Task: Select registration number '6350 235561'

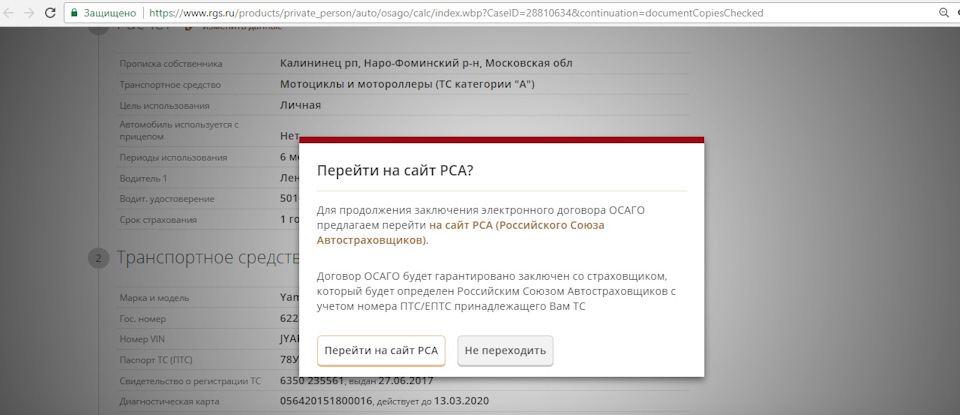Action: coord(312,381)
